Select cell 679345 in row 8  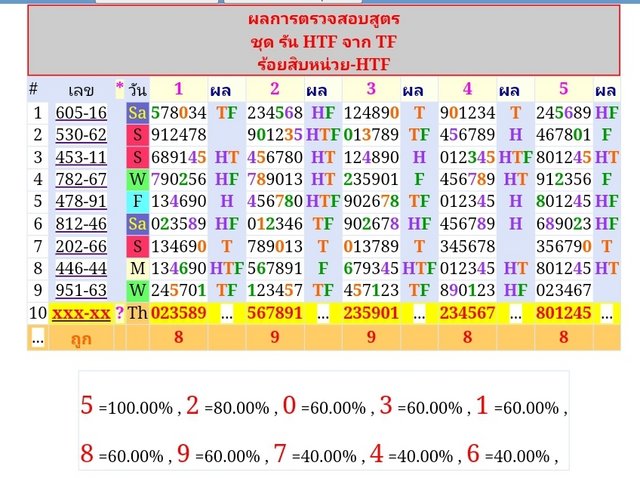point(371,269)
